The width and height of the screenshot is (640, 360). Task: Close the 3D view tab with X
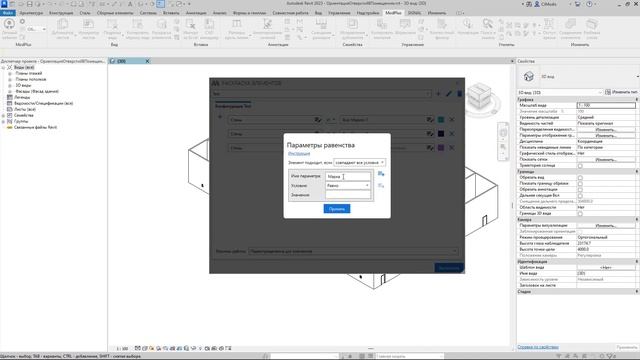coord(147,61)
